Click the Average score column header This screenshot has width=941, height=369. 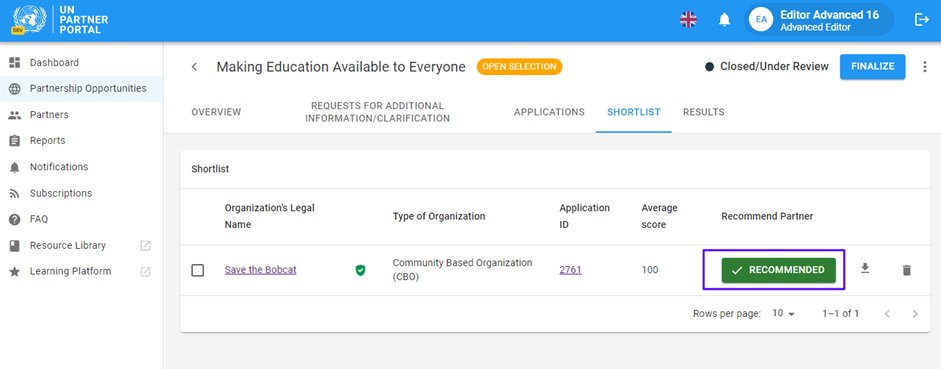[659, 217]
